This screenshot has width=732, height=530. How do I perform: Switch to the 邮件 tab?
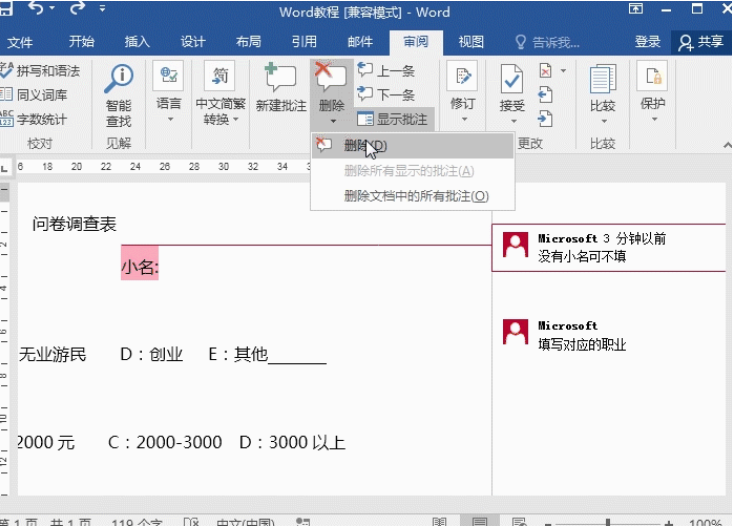pos(360,42)
